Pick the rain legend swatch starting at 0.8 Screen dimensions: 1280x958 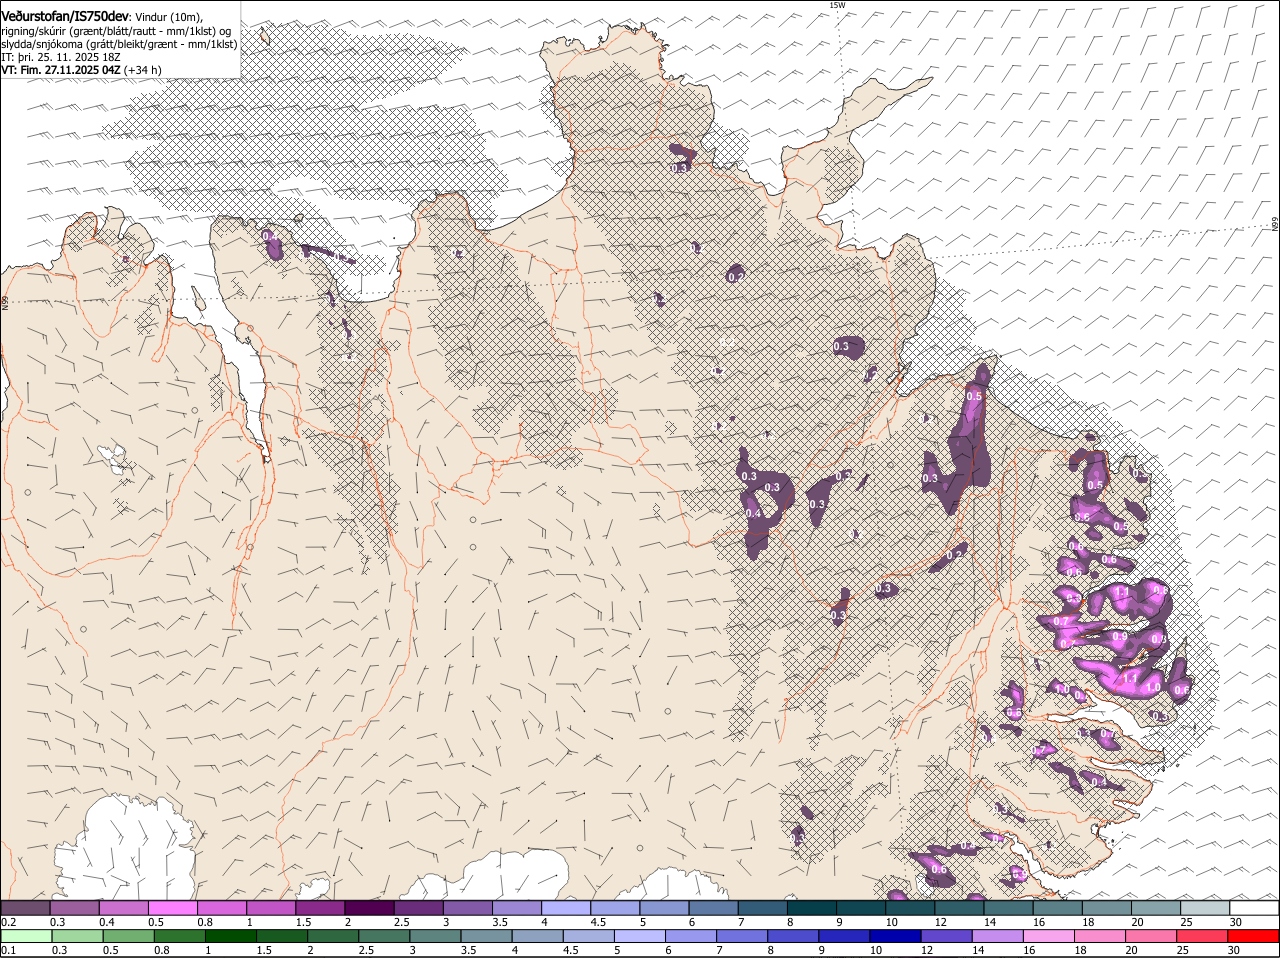[x=179, y=936]
